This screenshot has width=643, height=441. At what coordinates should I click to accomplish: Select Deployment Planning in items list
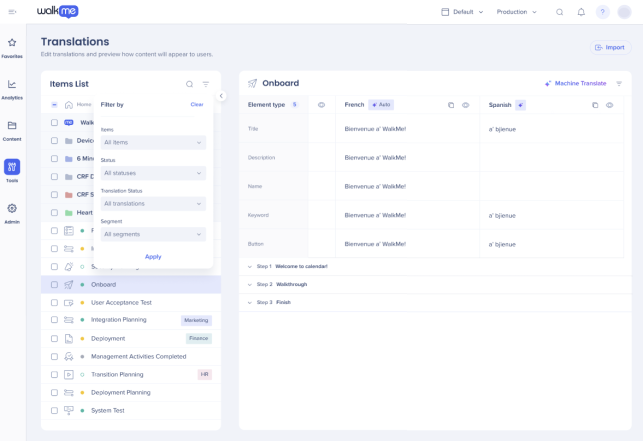121,393
